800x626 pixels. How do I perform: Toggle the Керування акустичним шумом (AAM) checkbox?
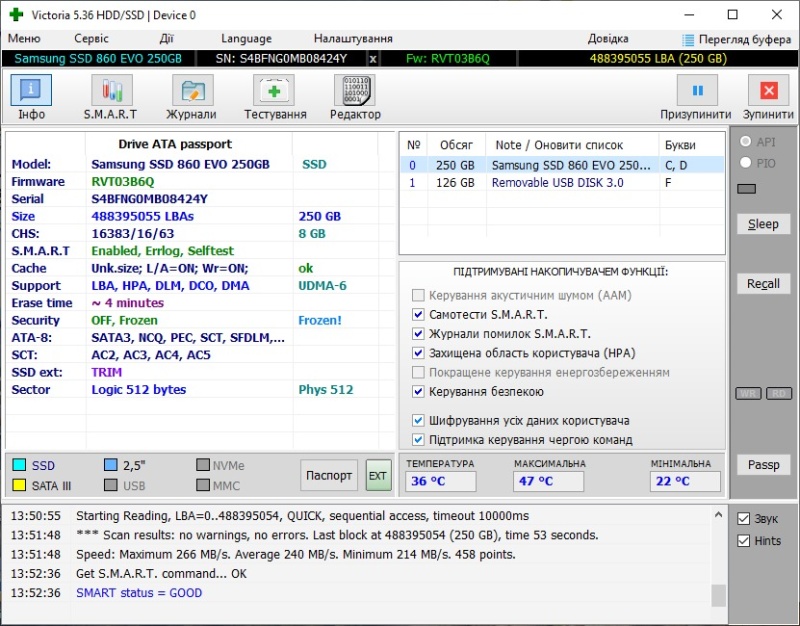pos(418,295)
